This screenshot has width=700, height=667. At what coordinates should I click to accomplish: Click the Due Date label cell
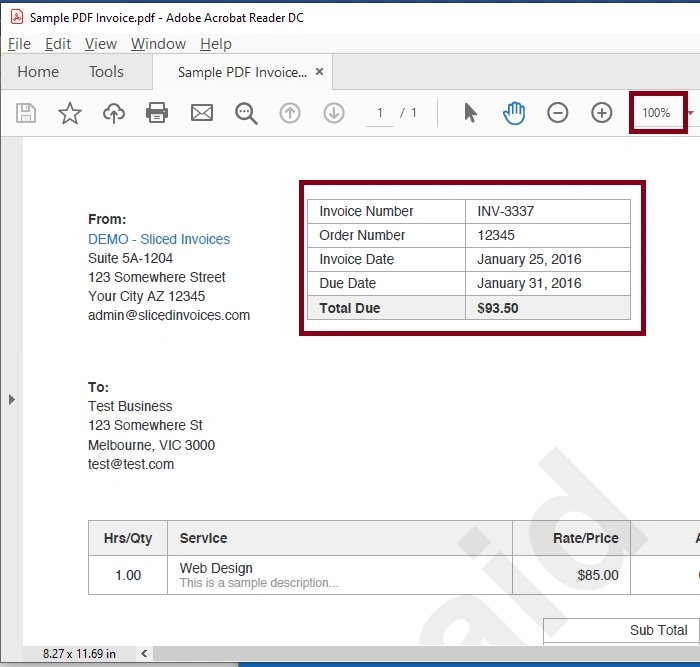click(387, 283)
